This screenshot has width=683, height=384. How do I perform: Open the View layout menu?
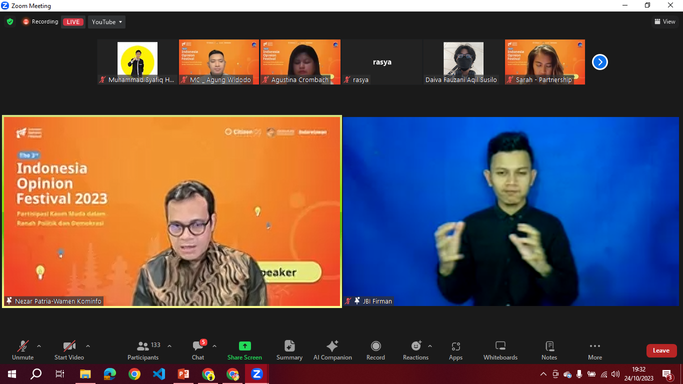(x=665, y=21)
